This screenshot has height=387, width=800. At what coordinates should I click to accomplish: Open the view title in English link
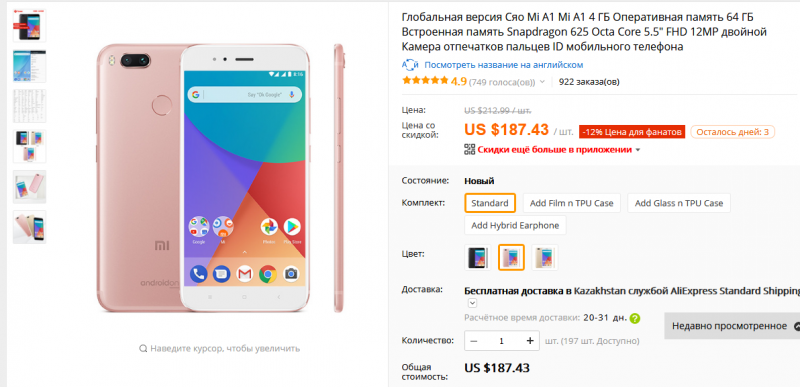[504, 65]
